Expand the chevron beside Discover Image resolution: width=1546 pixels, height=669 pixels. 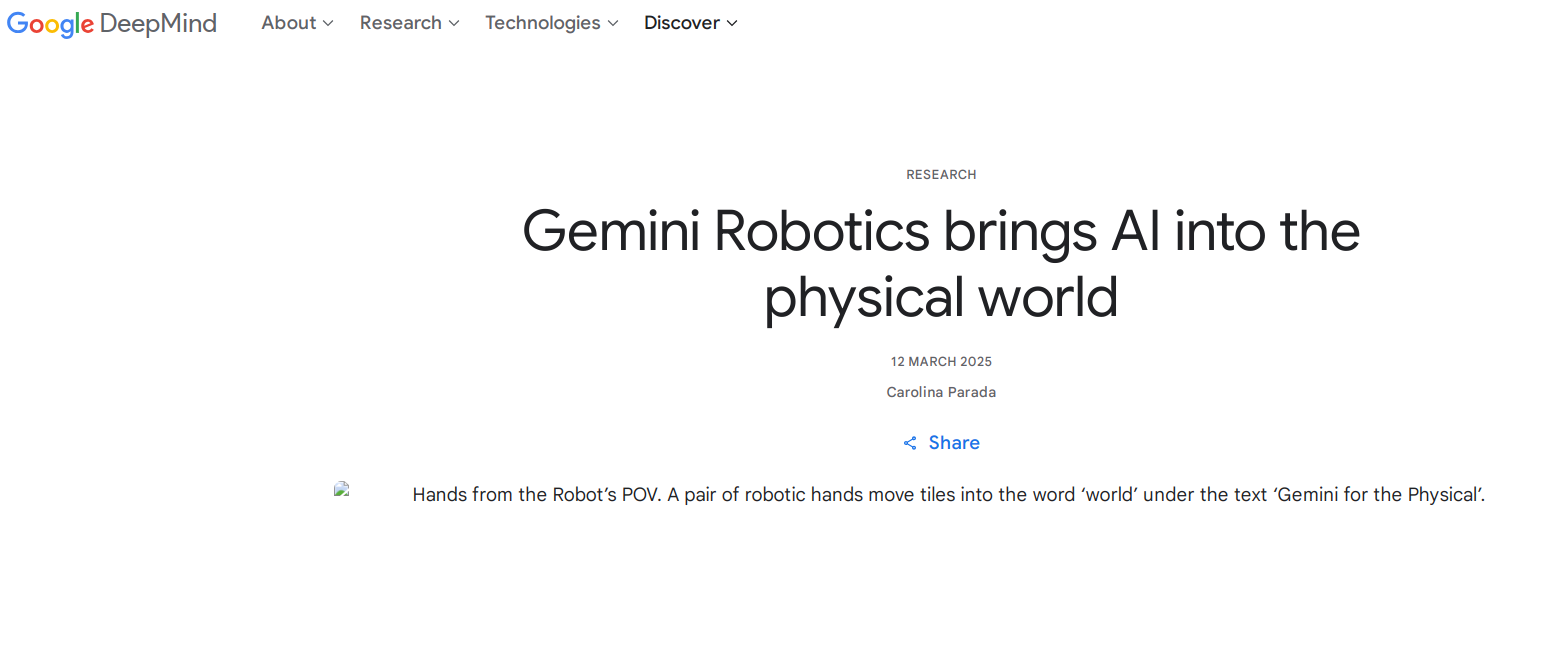(x=732, y=23)
